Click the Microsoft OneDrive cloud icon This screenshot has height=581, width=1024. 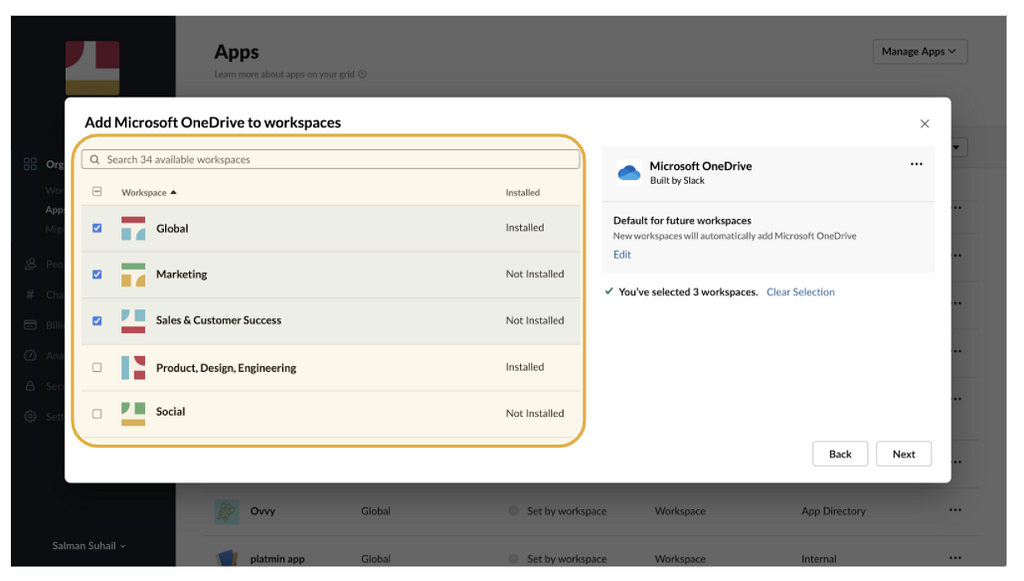(x=629, y=173)
